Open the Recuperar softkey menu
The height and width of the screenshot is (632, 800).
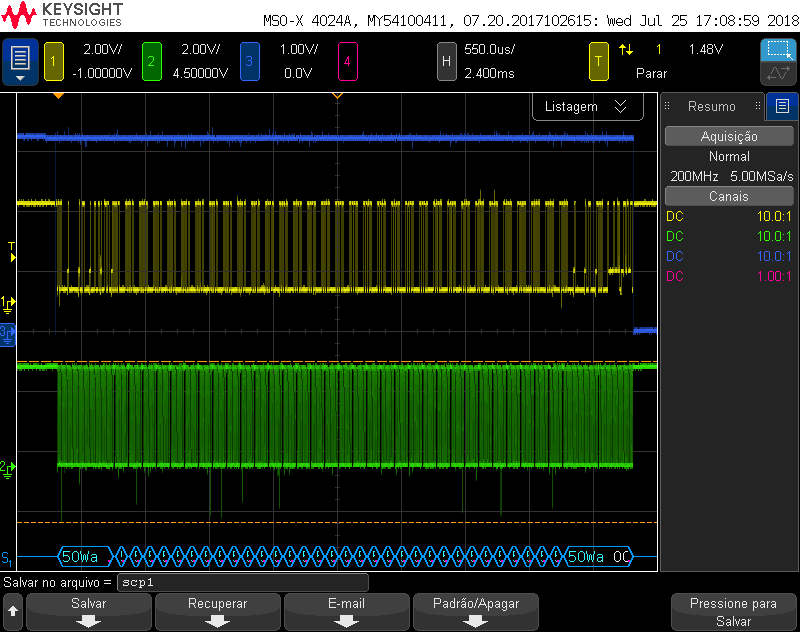coord(218,612)
